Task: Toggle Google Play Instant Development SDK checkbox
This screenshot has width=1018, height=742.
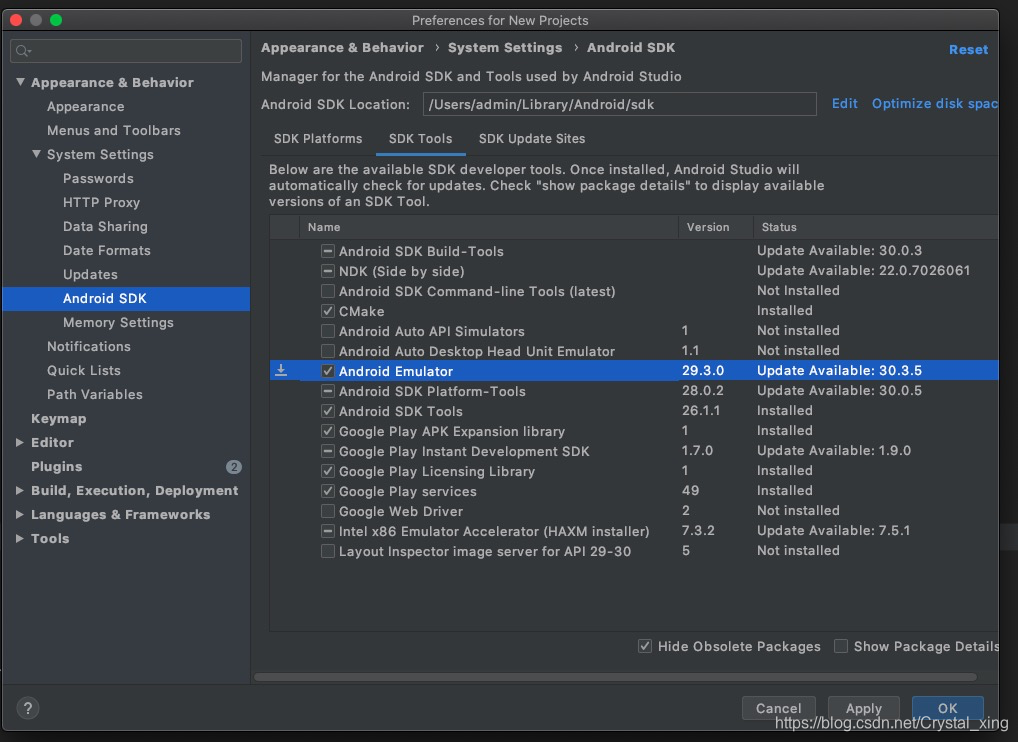Action: pos(328,451)
